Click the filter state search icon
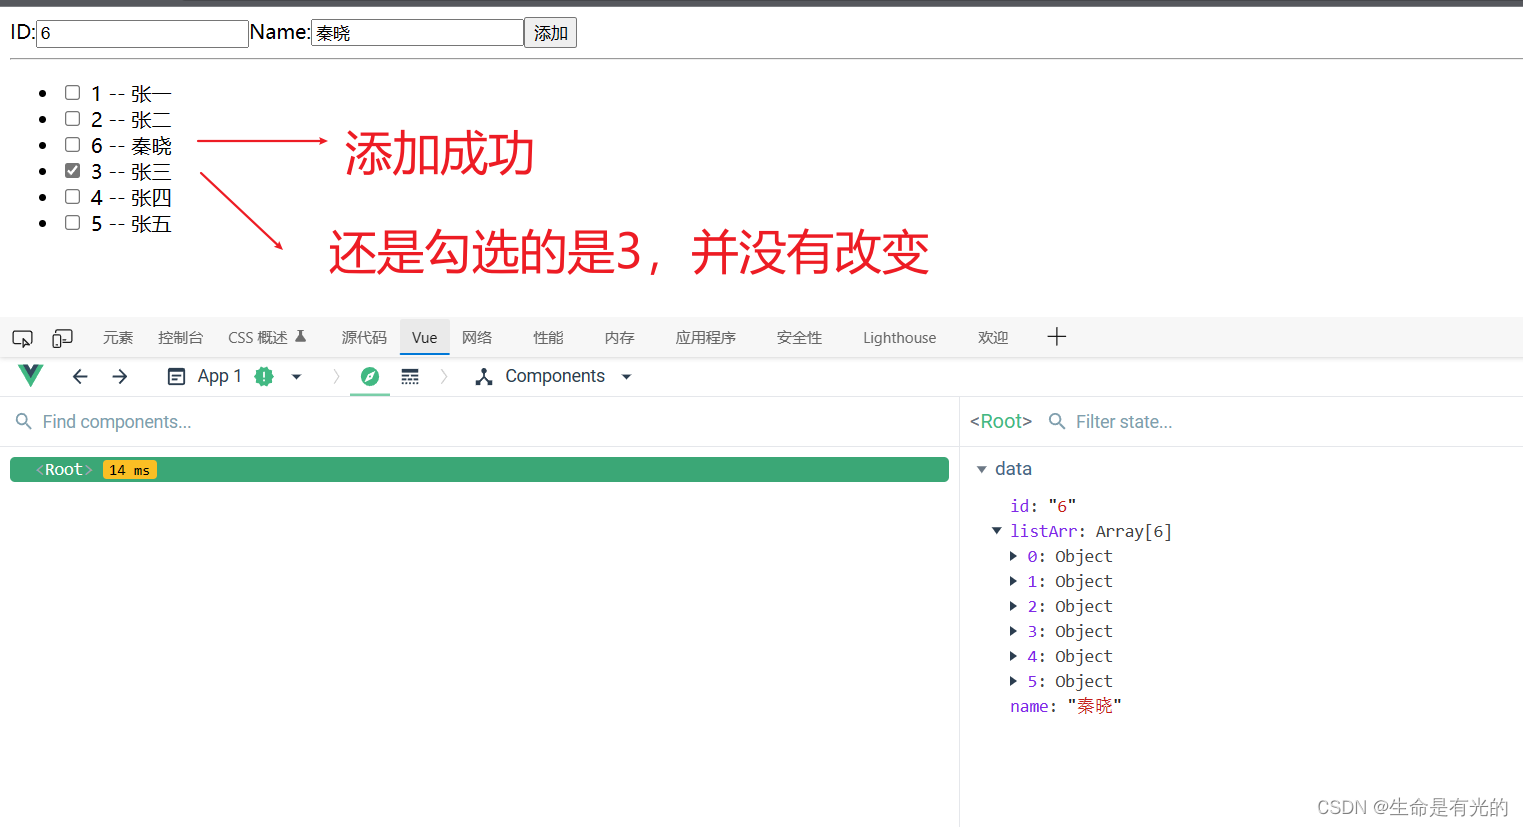 point(1057,422)
